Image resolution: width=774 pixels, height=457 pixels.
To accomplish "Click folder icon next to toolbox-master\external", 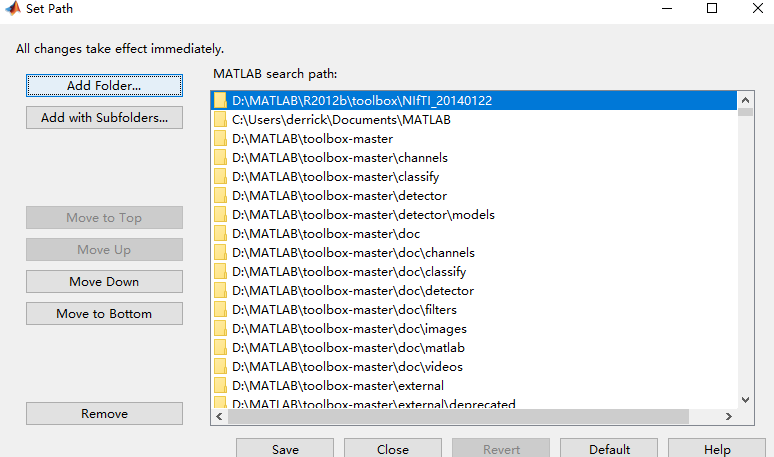I will (220, 385).
